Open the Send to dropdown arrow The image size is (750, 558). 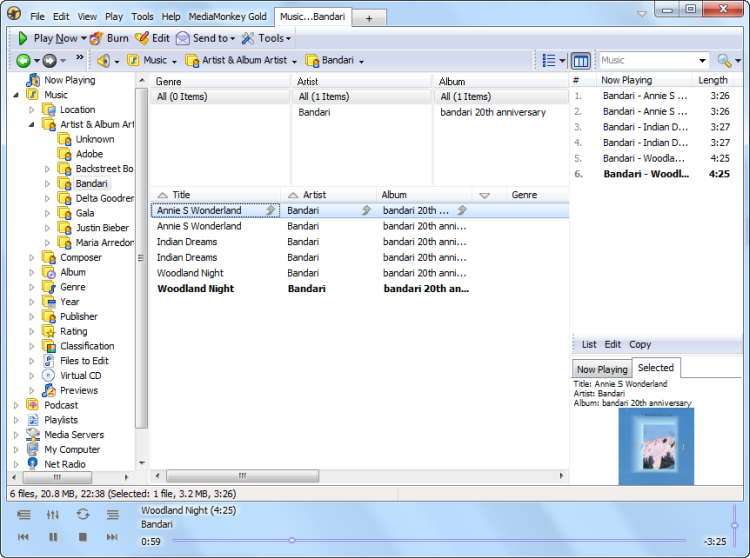(x=233, y=39)
